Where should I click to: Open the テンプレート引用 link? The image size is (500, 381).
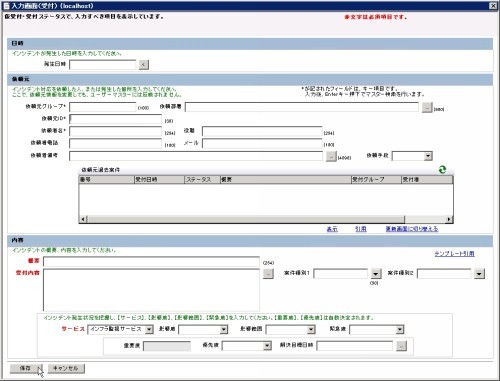(454, 254)
